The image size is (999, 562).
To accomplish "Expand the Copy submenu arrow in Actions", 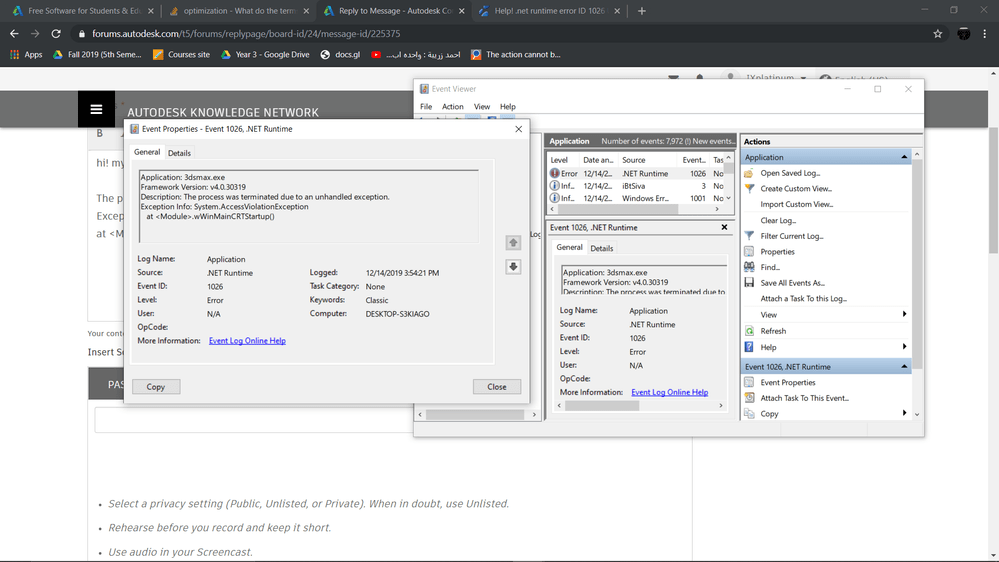I will [x=905, y=413].
